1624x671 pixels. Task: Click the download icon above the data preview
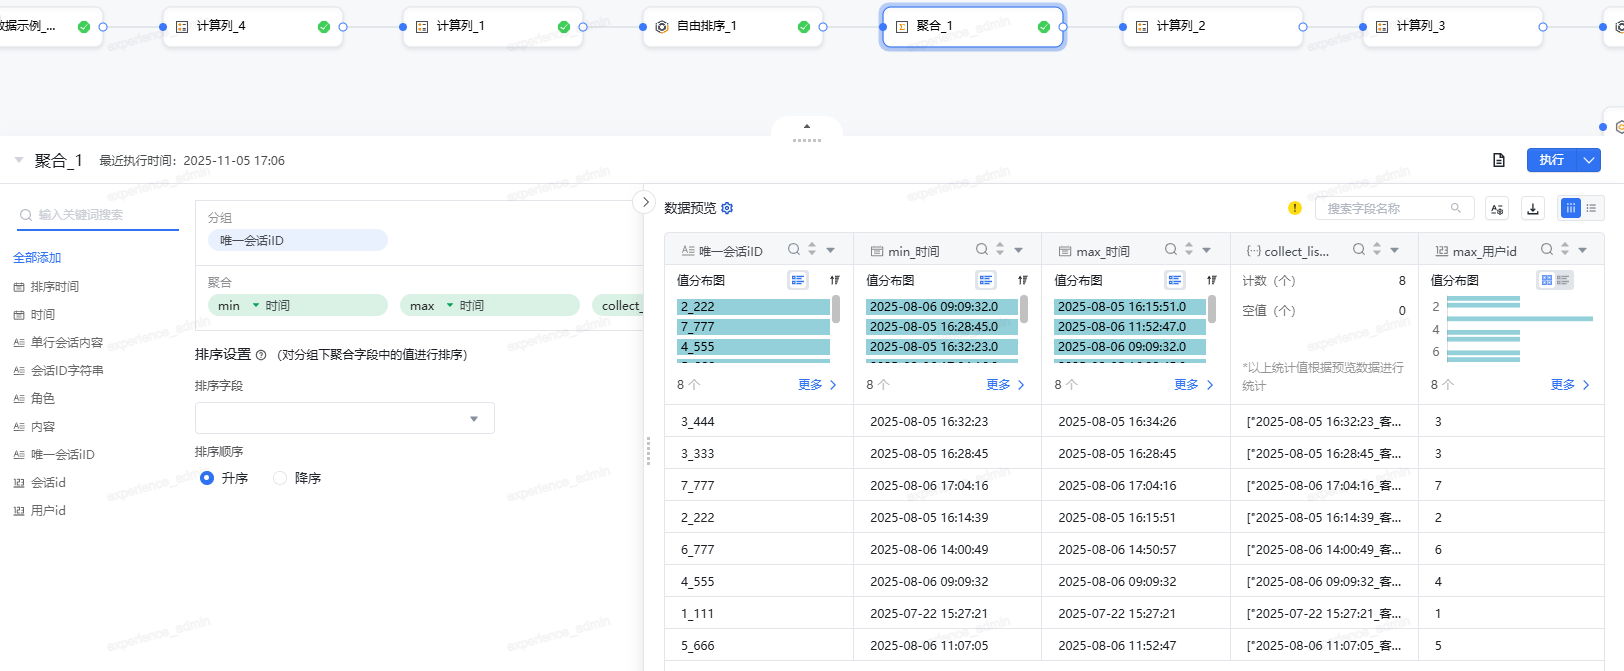click(x=1533, y=208)
